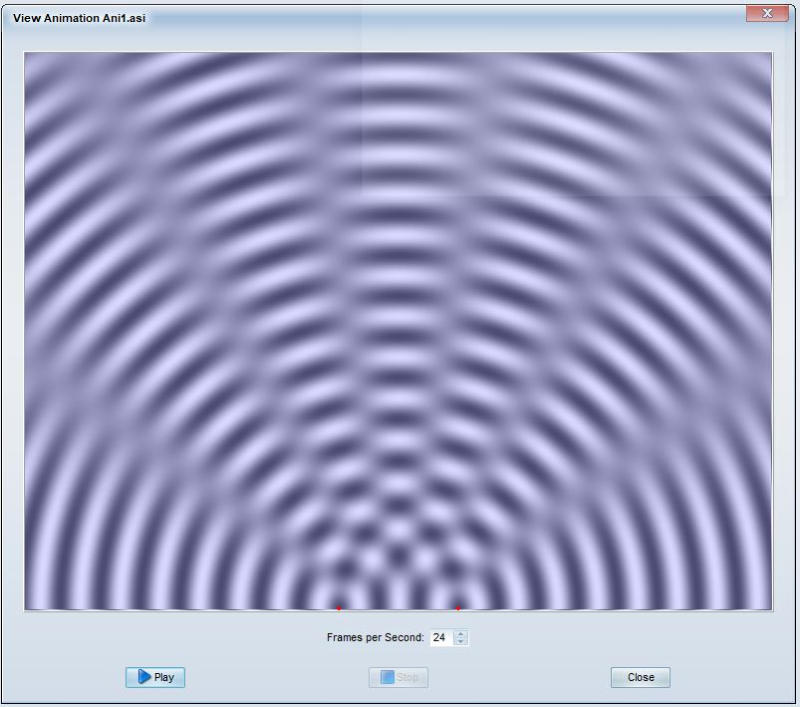The height and width of the screenshot is (707, 800).
Task: Decrease frames per second with down arrow
Action: point(461,641)
